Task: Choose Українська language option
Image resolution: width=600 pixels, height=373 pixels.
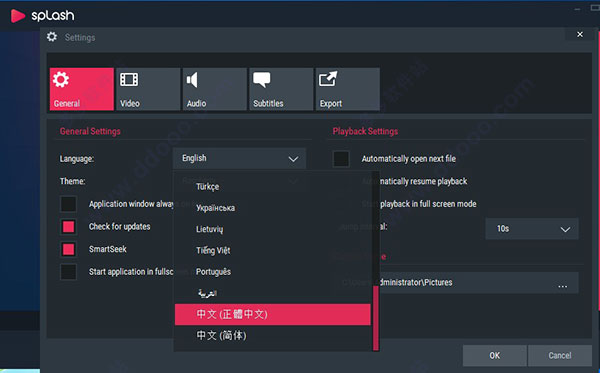Action: click(273, 208)
